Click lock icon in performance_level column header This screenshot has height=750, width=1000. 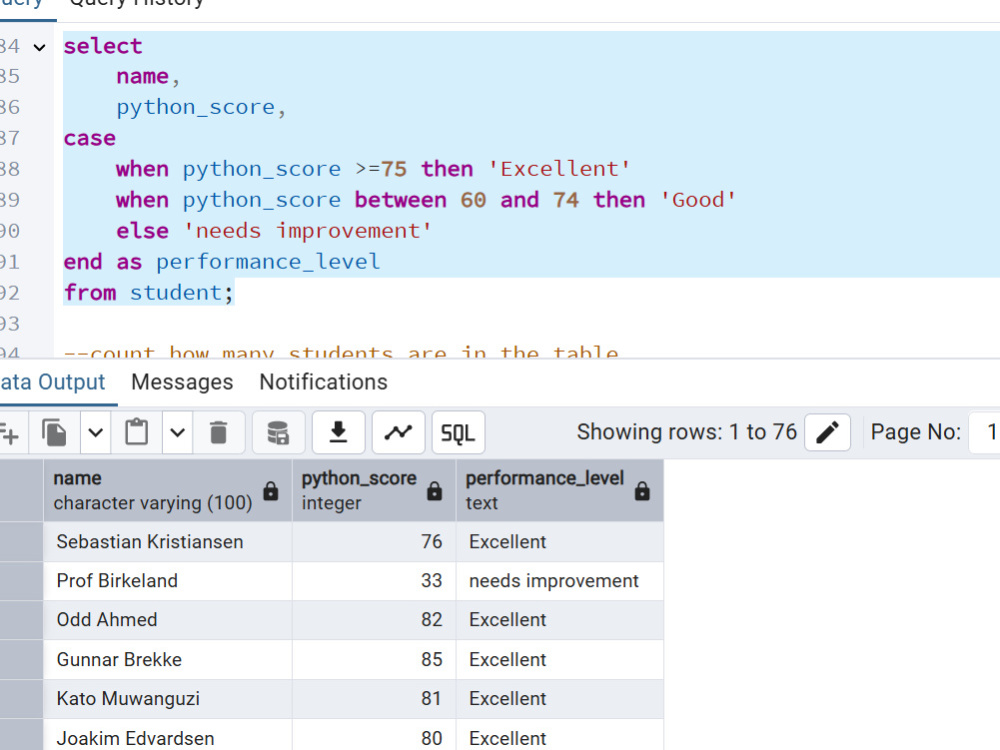click(x=642, y=490)
